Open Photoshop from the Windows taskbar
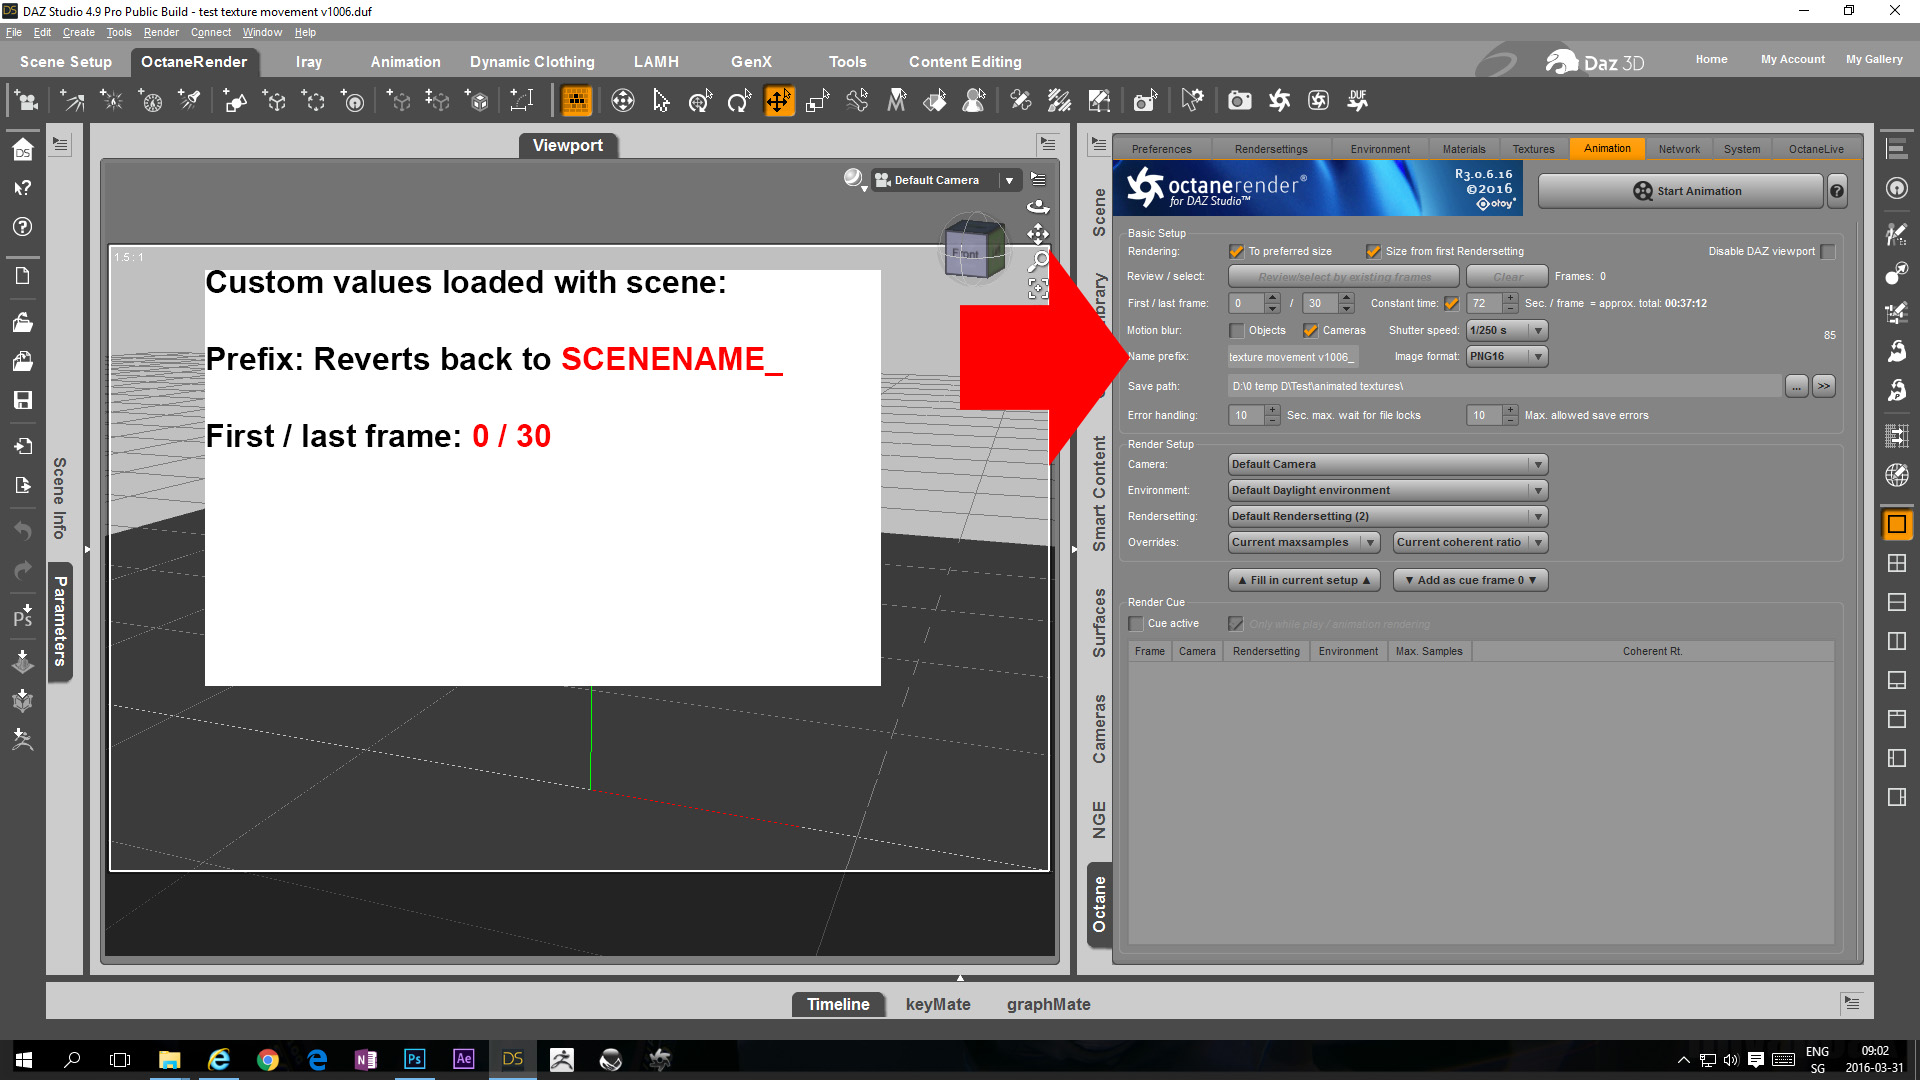Image resolution: width=1920 pixels, height=1080 pixels. pyautogui.click(x=414, y=1059)
